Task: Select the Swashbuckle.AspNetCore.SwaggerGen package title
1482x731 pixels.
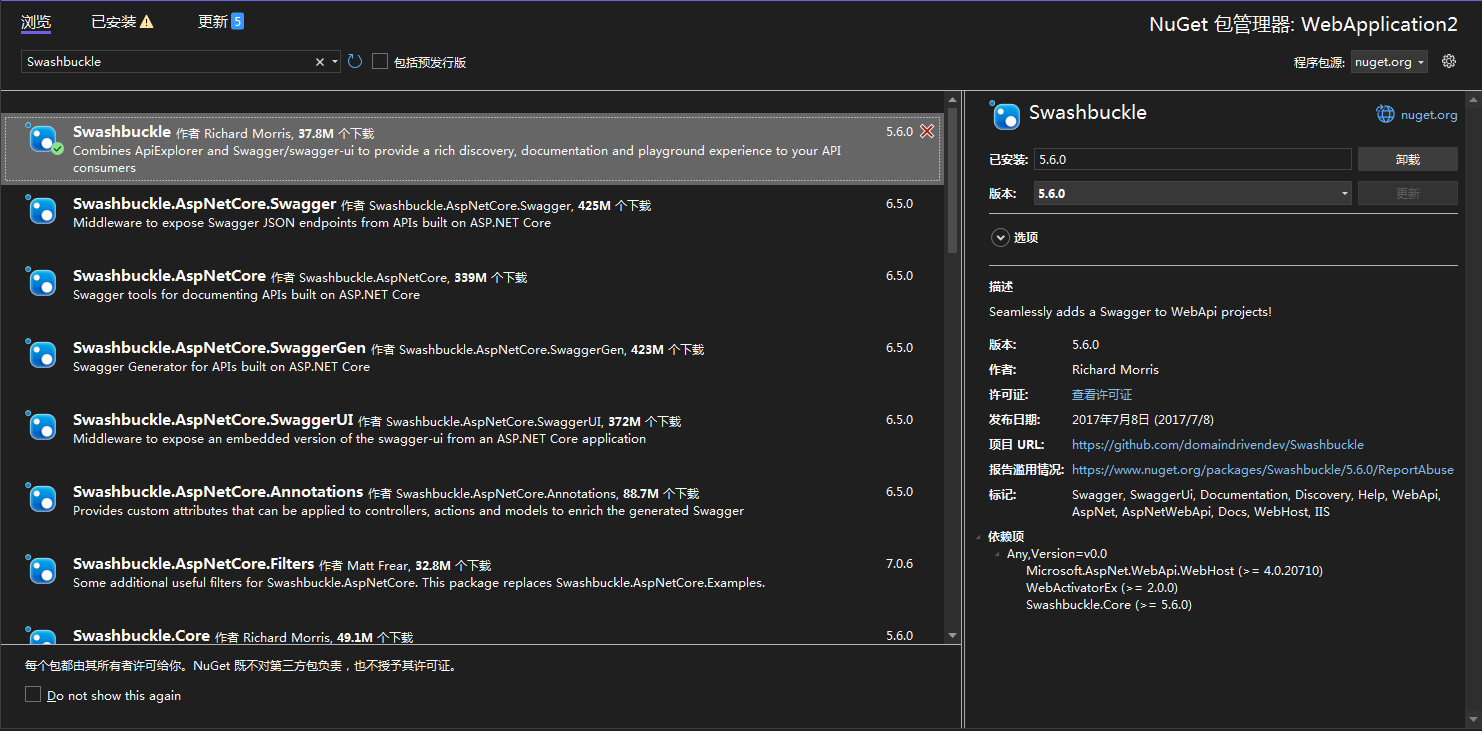Action: click(x=219, y=348)
